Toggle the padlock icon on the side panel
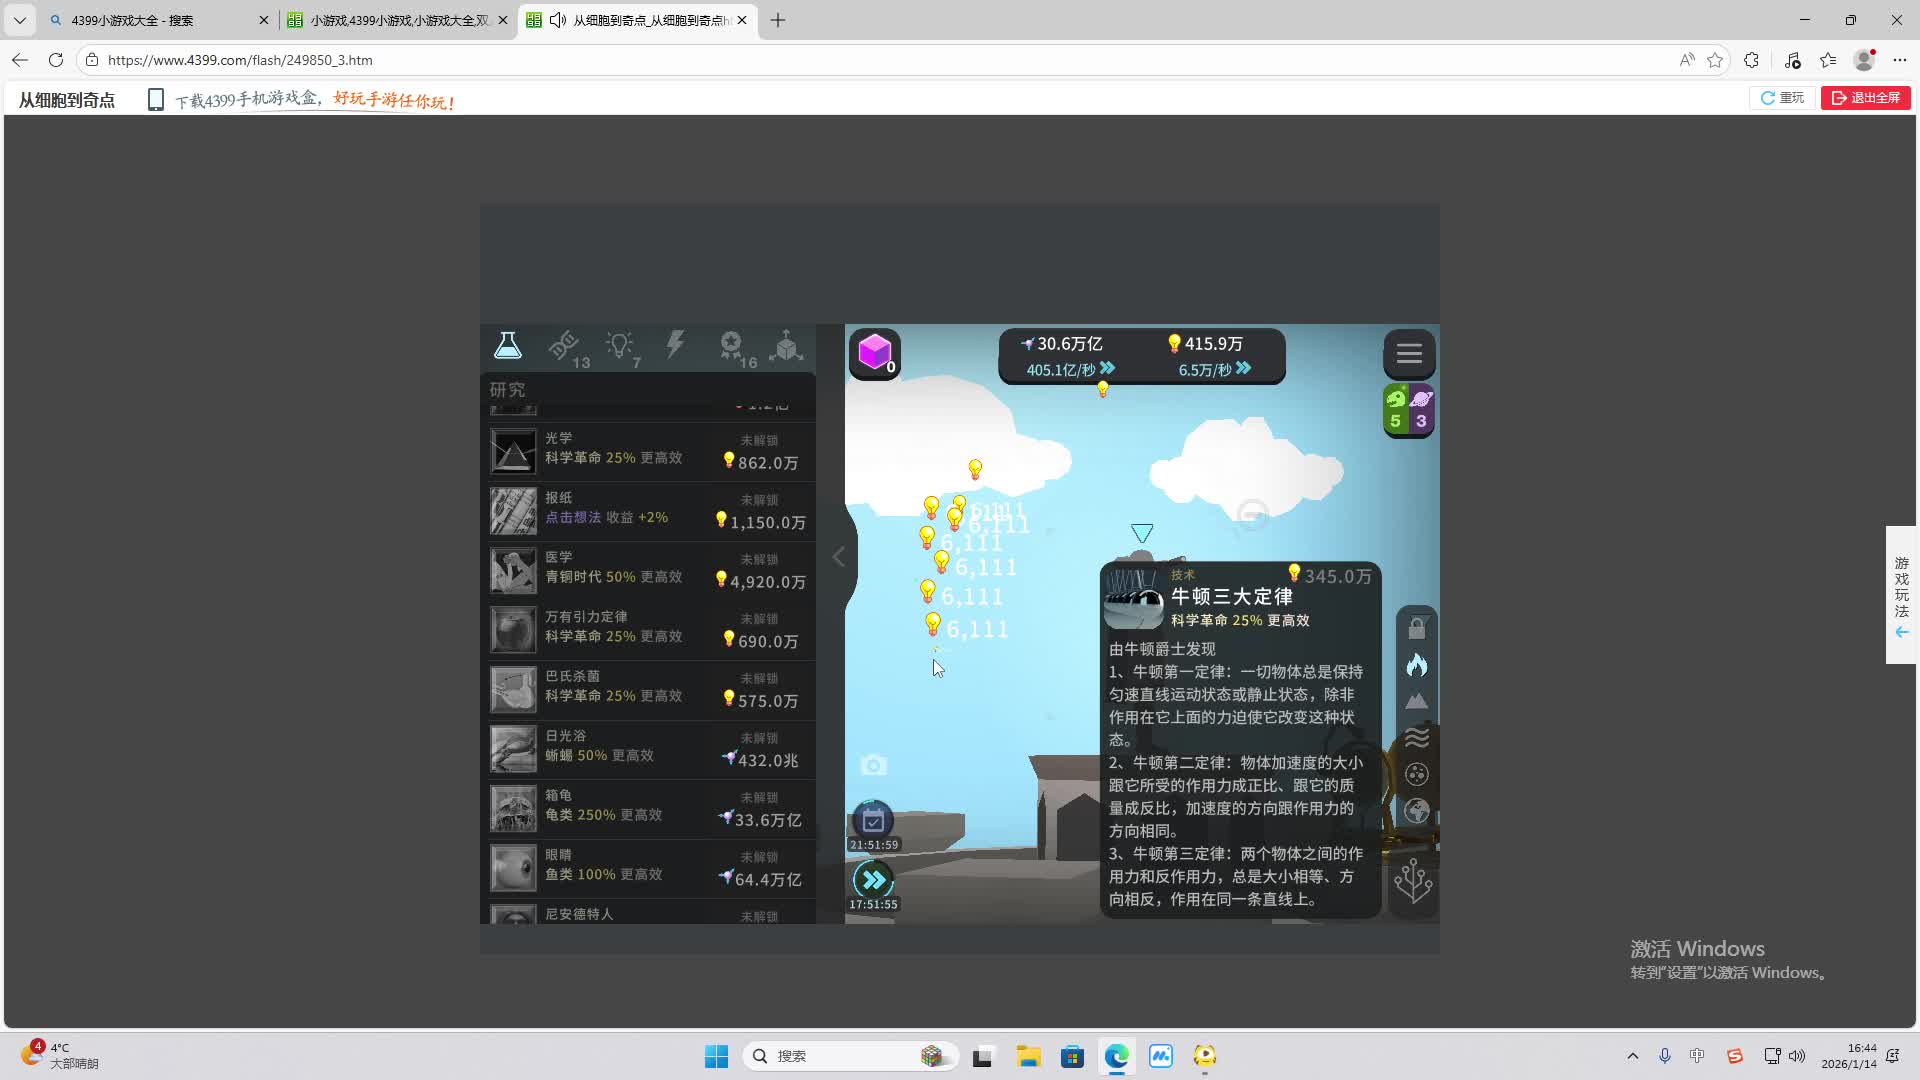1920x1080 pixels. point(1417,627)
